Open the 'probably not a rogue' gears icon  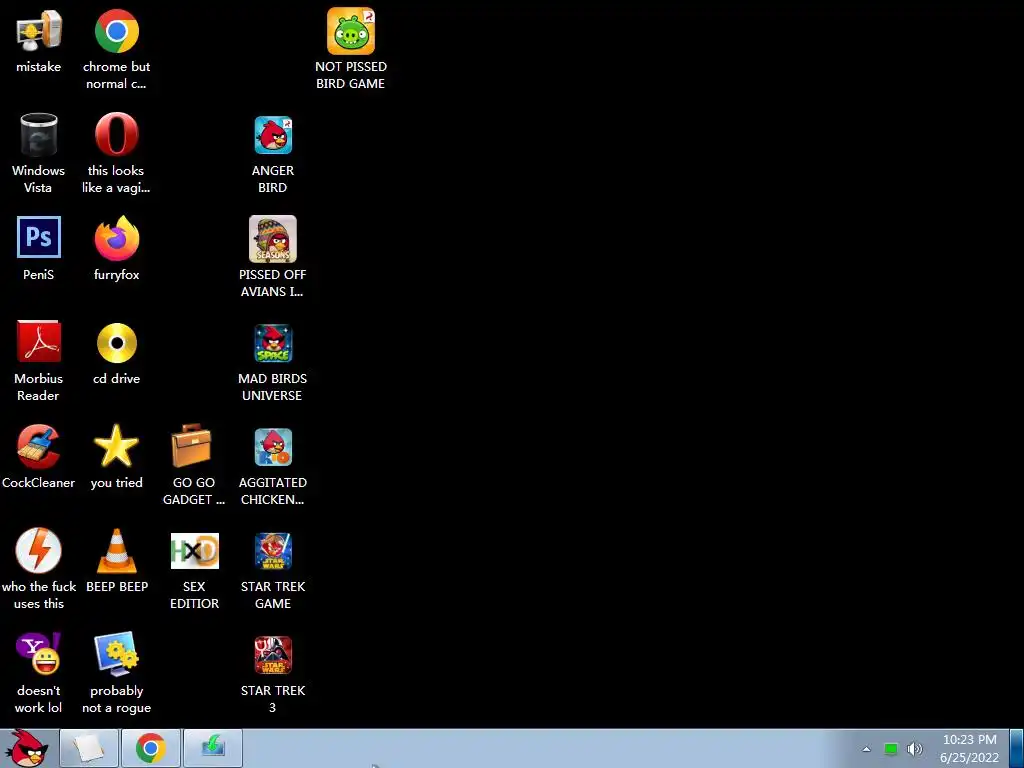[117, 654]
